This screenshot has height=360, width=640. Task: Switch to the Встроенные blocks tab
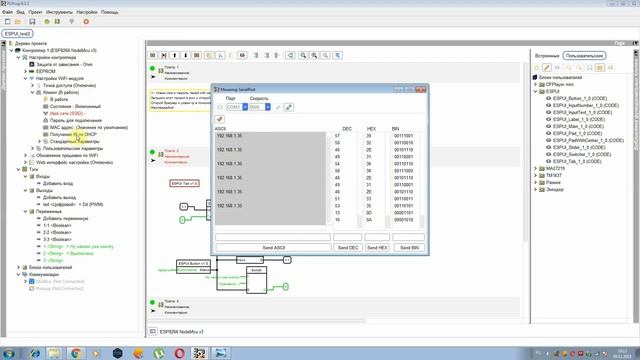tap(547, 56)
